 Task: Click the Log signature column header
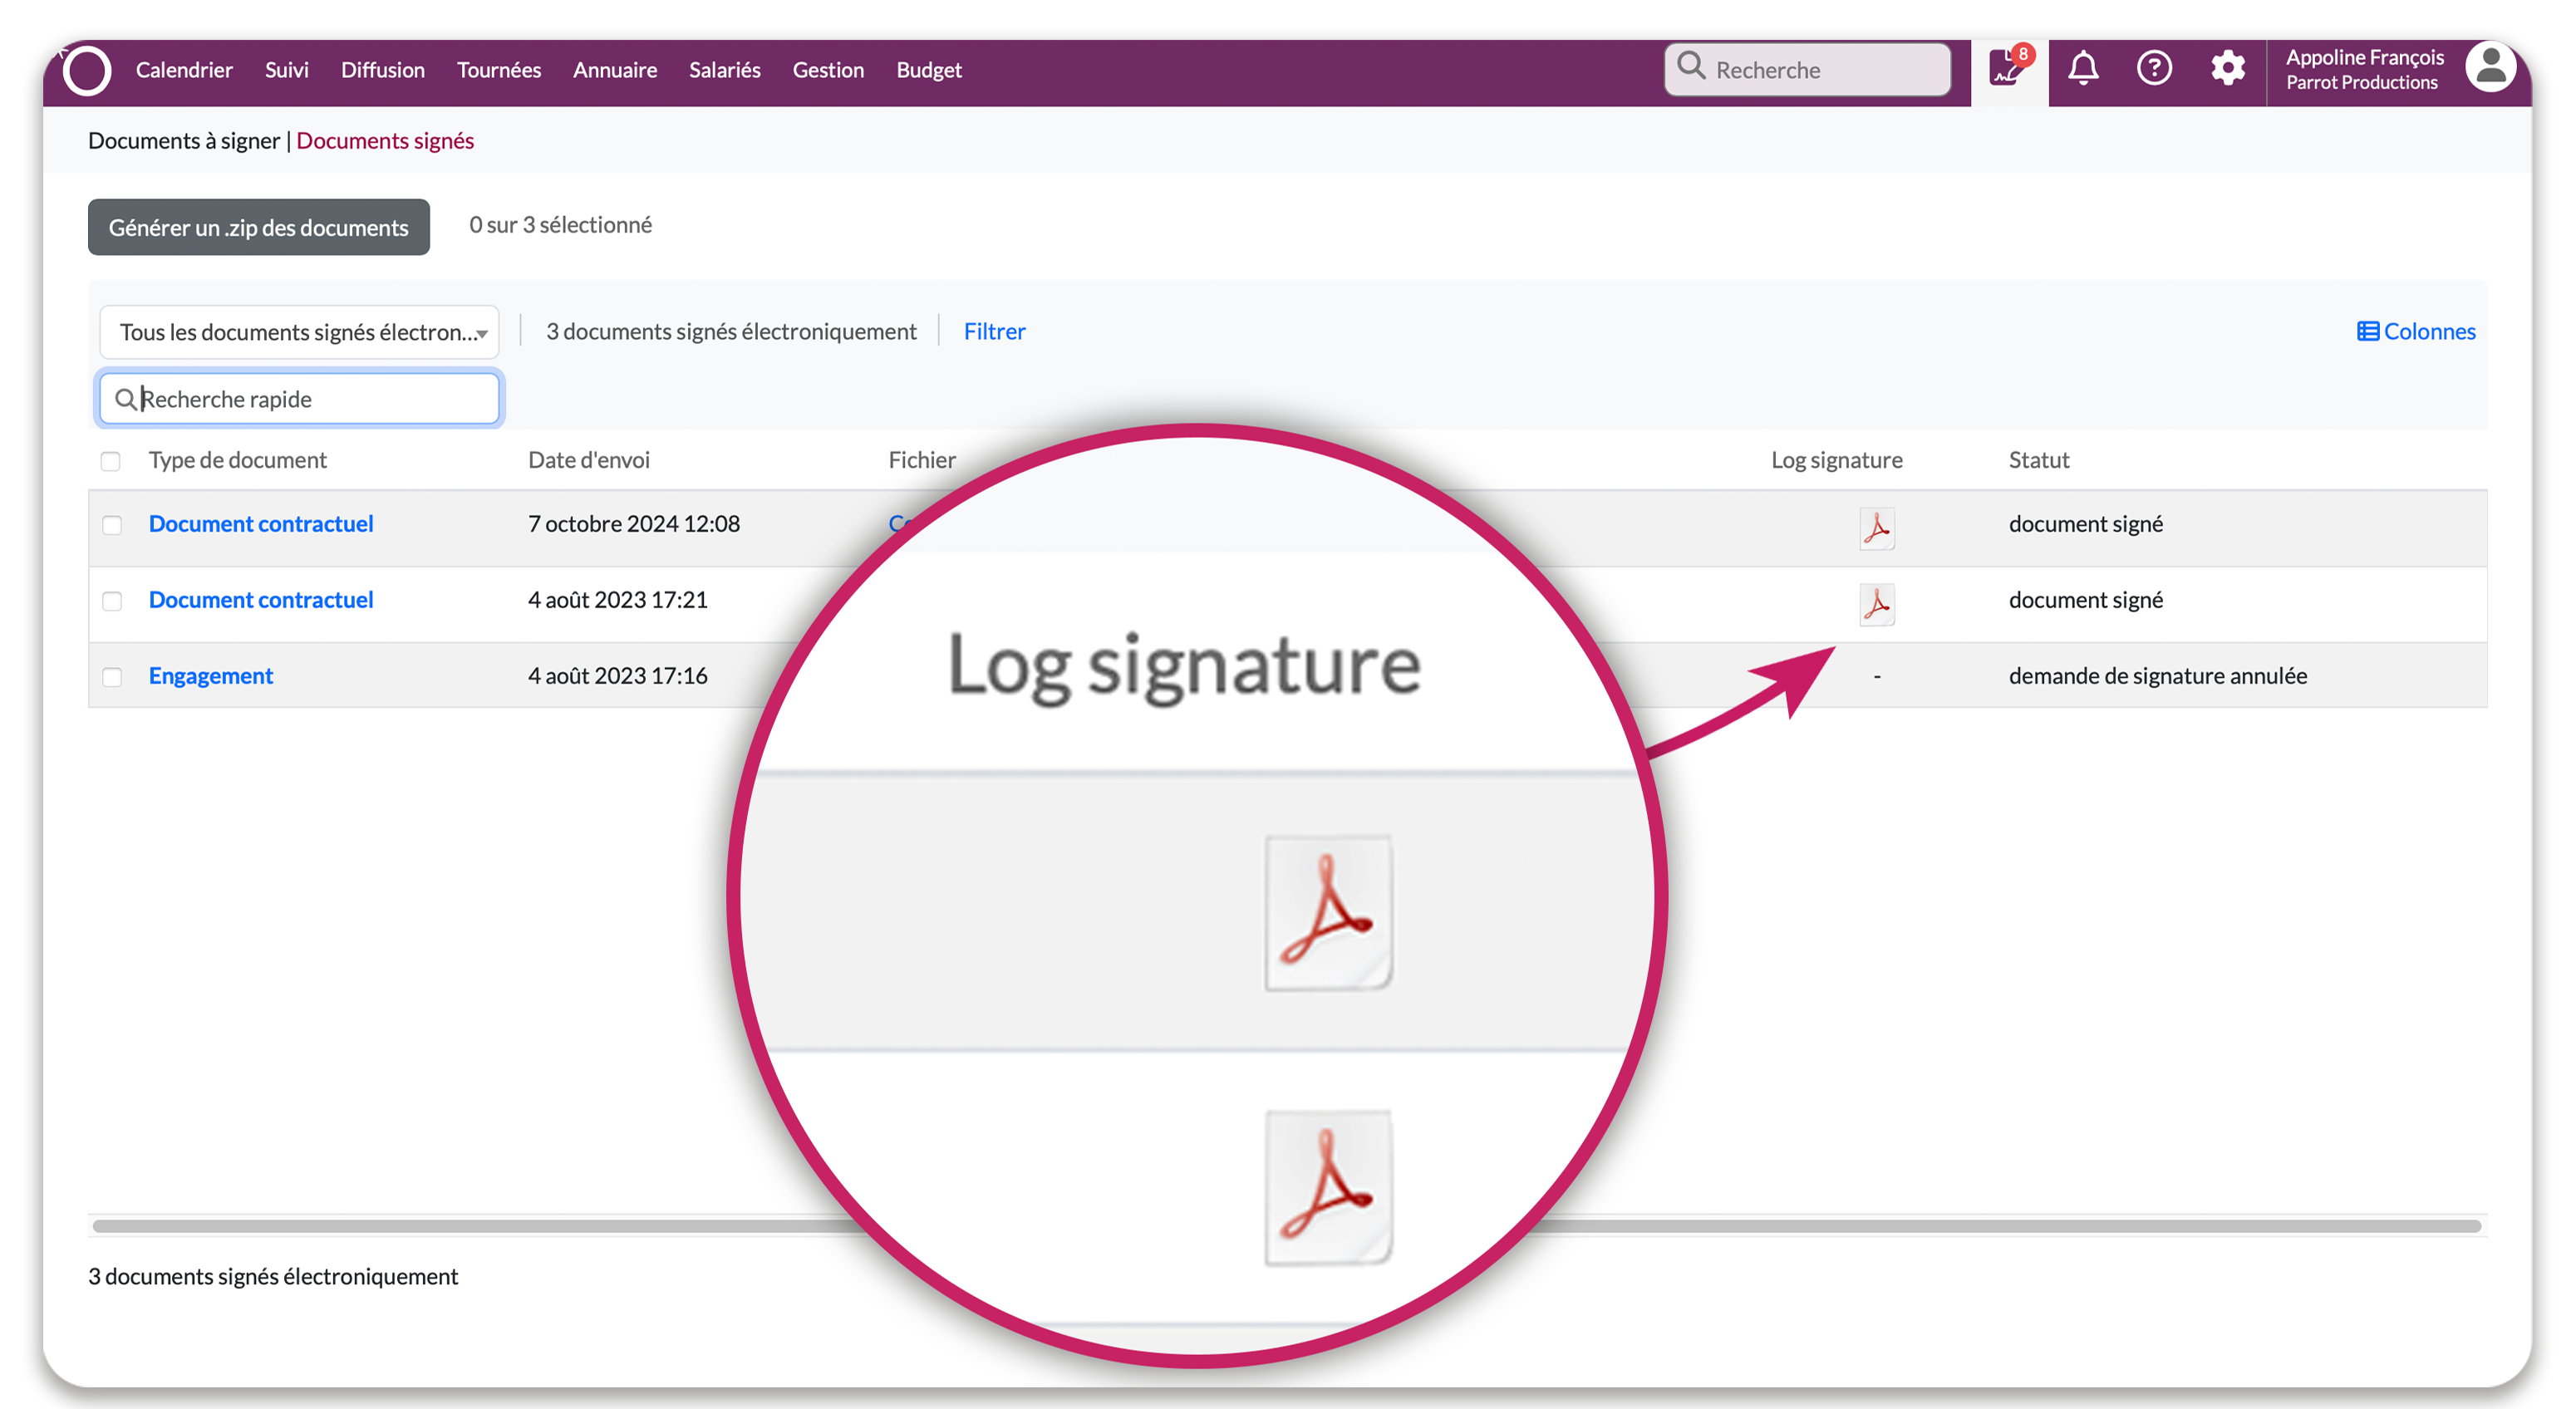click(x=1837, y=460)
